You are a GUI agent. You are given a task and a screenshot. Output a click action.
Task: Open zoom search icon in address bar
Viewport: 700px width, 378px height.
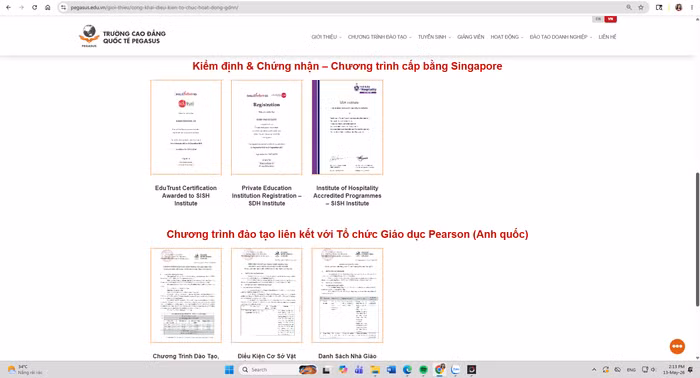[x=629, y=7]
